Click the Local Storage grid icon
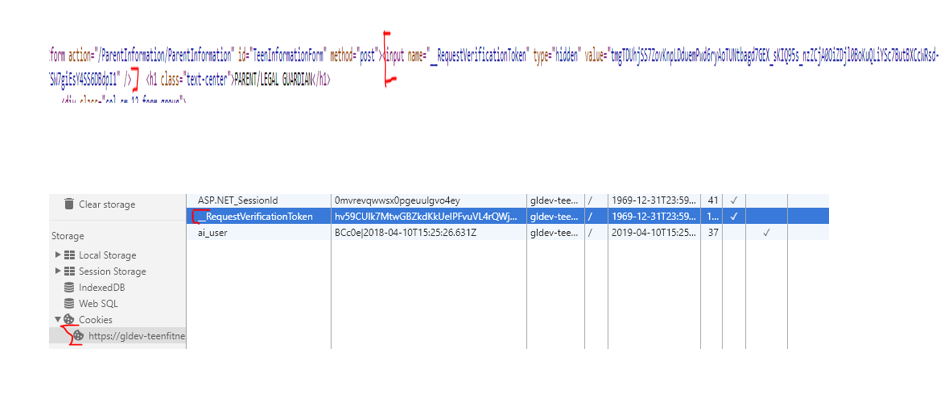The image size is (947, 418). [x=70, y=255]
